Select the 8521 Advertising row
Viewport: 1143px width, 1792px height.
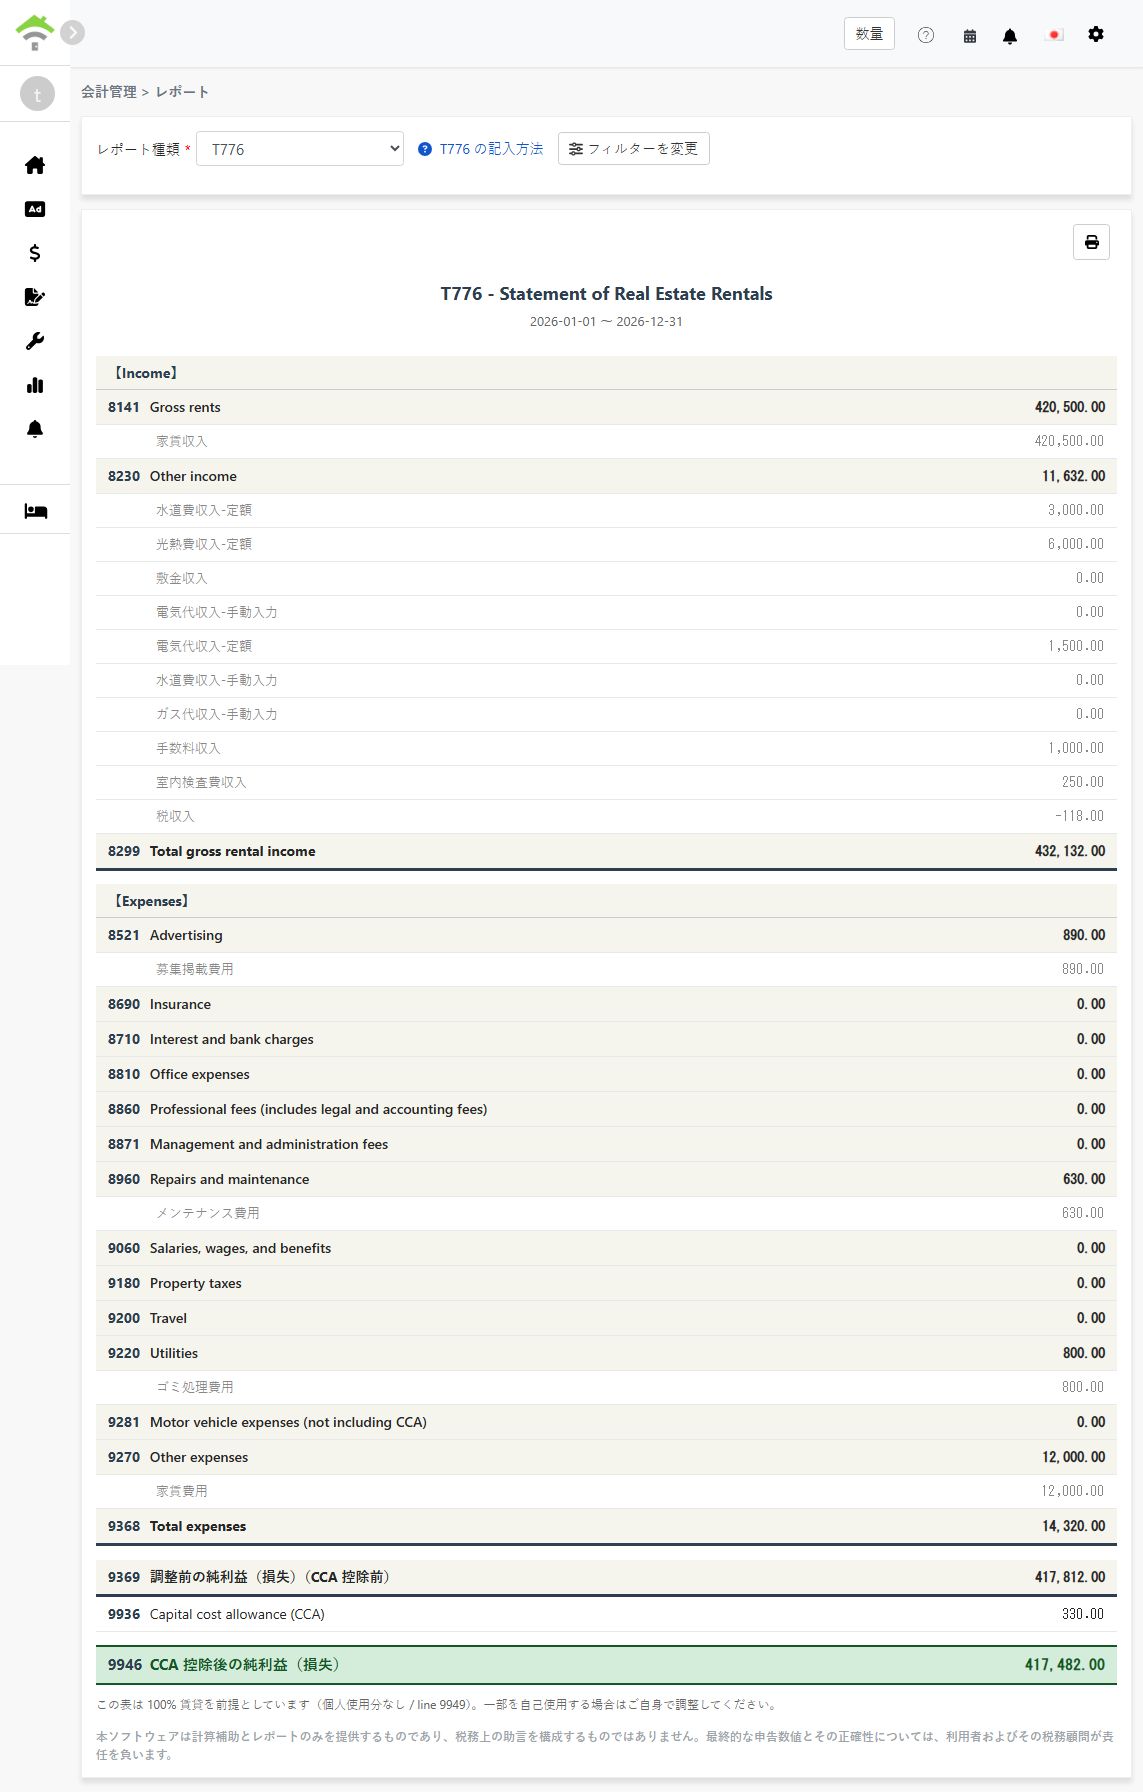(x=606, y=935)
